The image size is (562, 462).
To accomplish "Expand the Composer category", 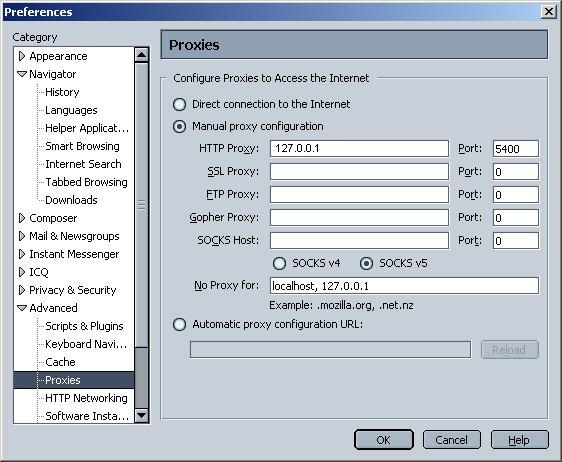I will click(22, 218).
